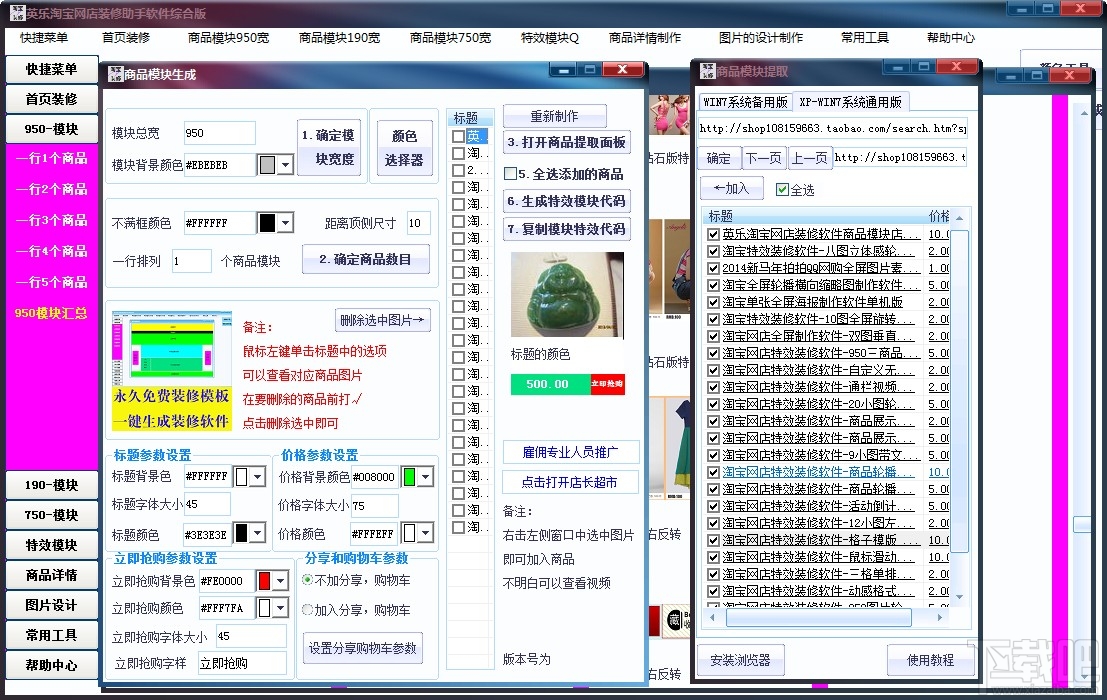1107x700 pixels.
Task: Click green 价格背景颜色 swatch
Action: pos(409,476)
